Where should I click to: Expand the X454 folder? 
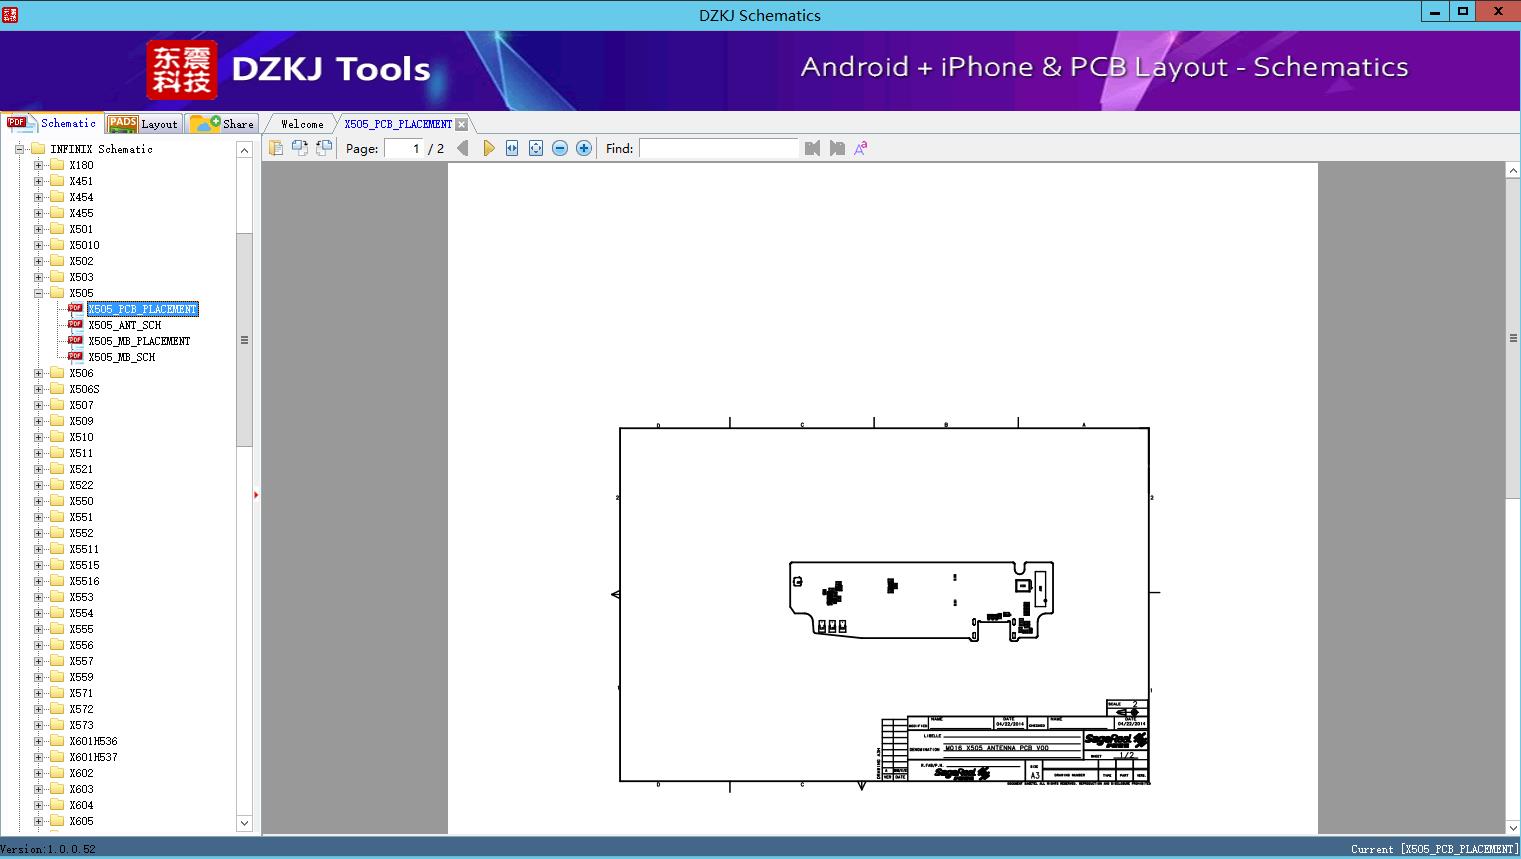click(x=38, y=197)
